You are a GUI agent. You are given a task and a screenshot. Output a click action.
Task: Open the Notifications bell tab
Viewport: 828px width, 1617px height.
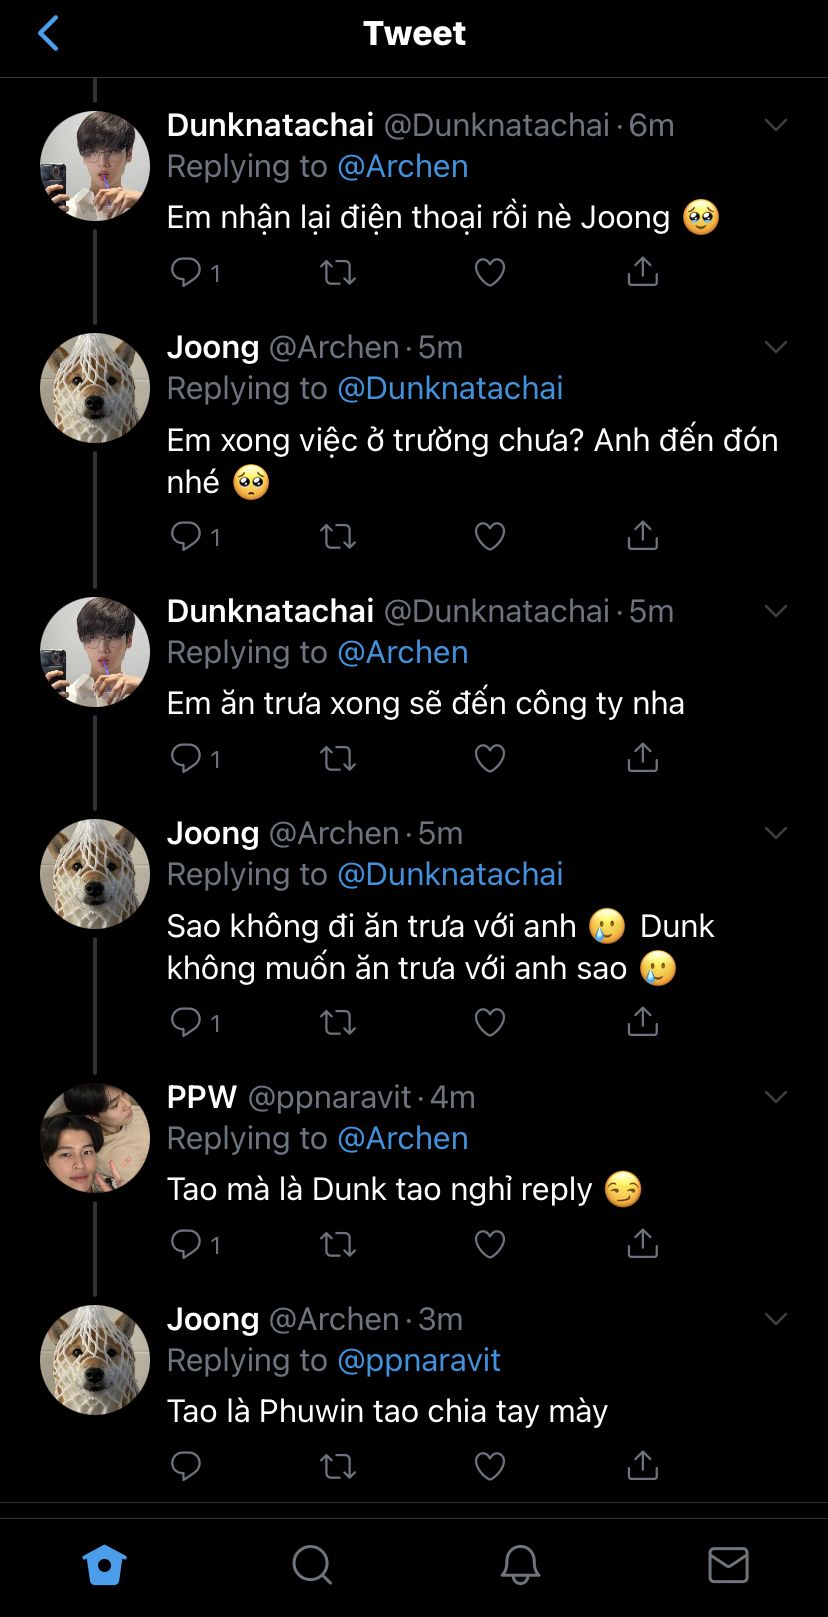(x=520, y=1565)
